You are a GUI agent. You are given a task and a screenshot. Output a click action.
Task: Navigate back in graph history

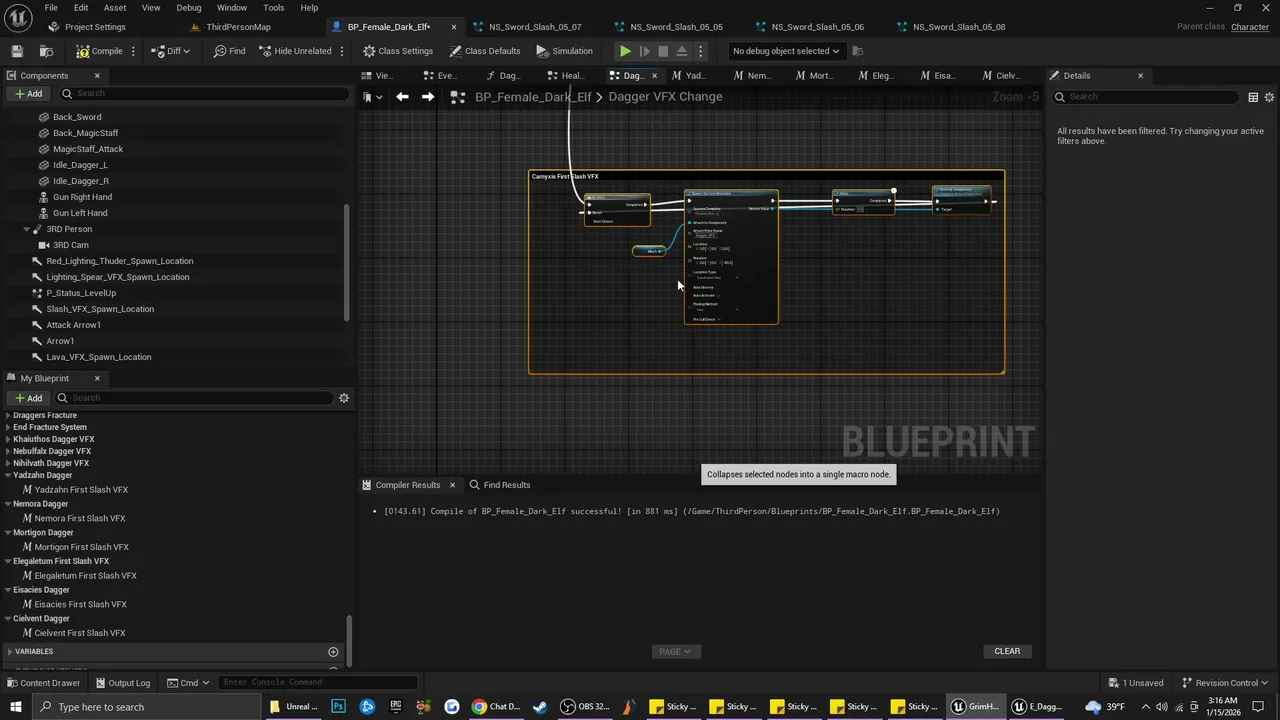[x=402, y=97]
